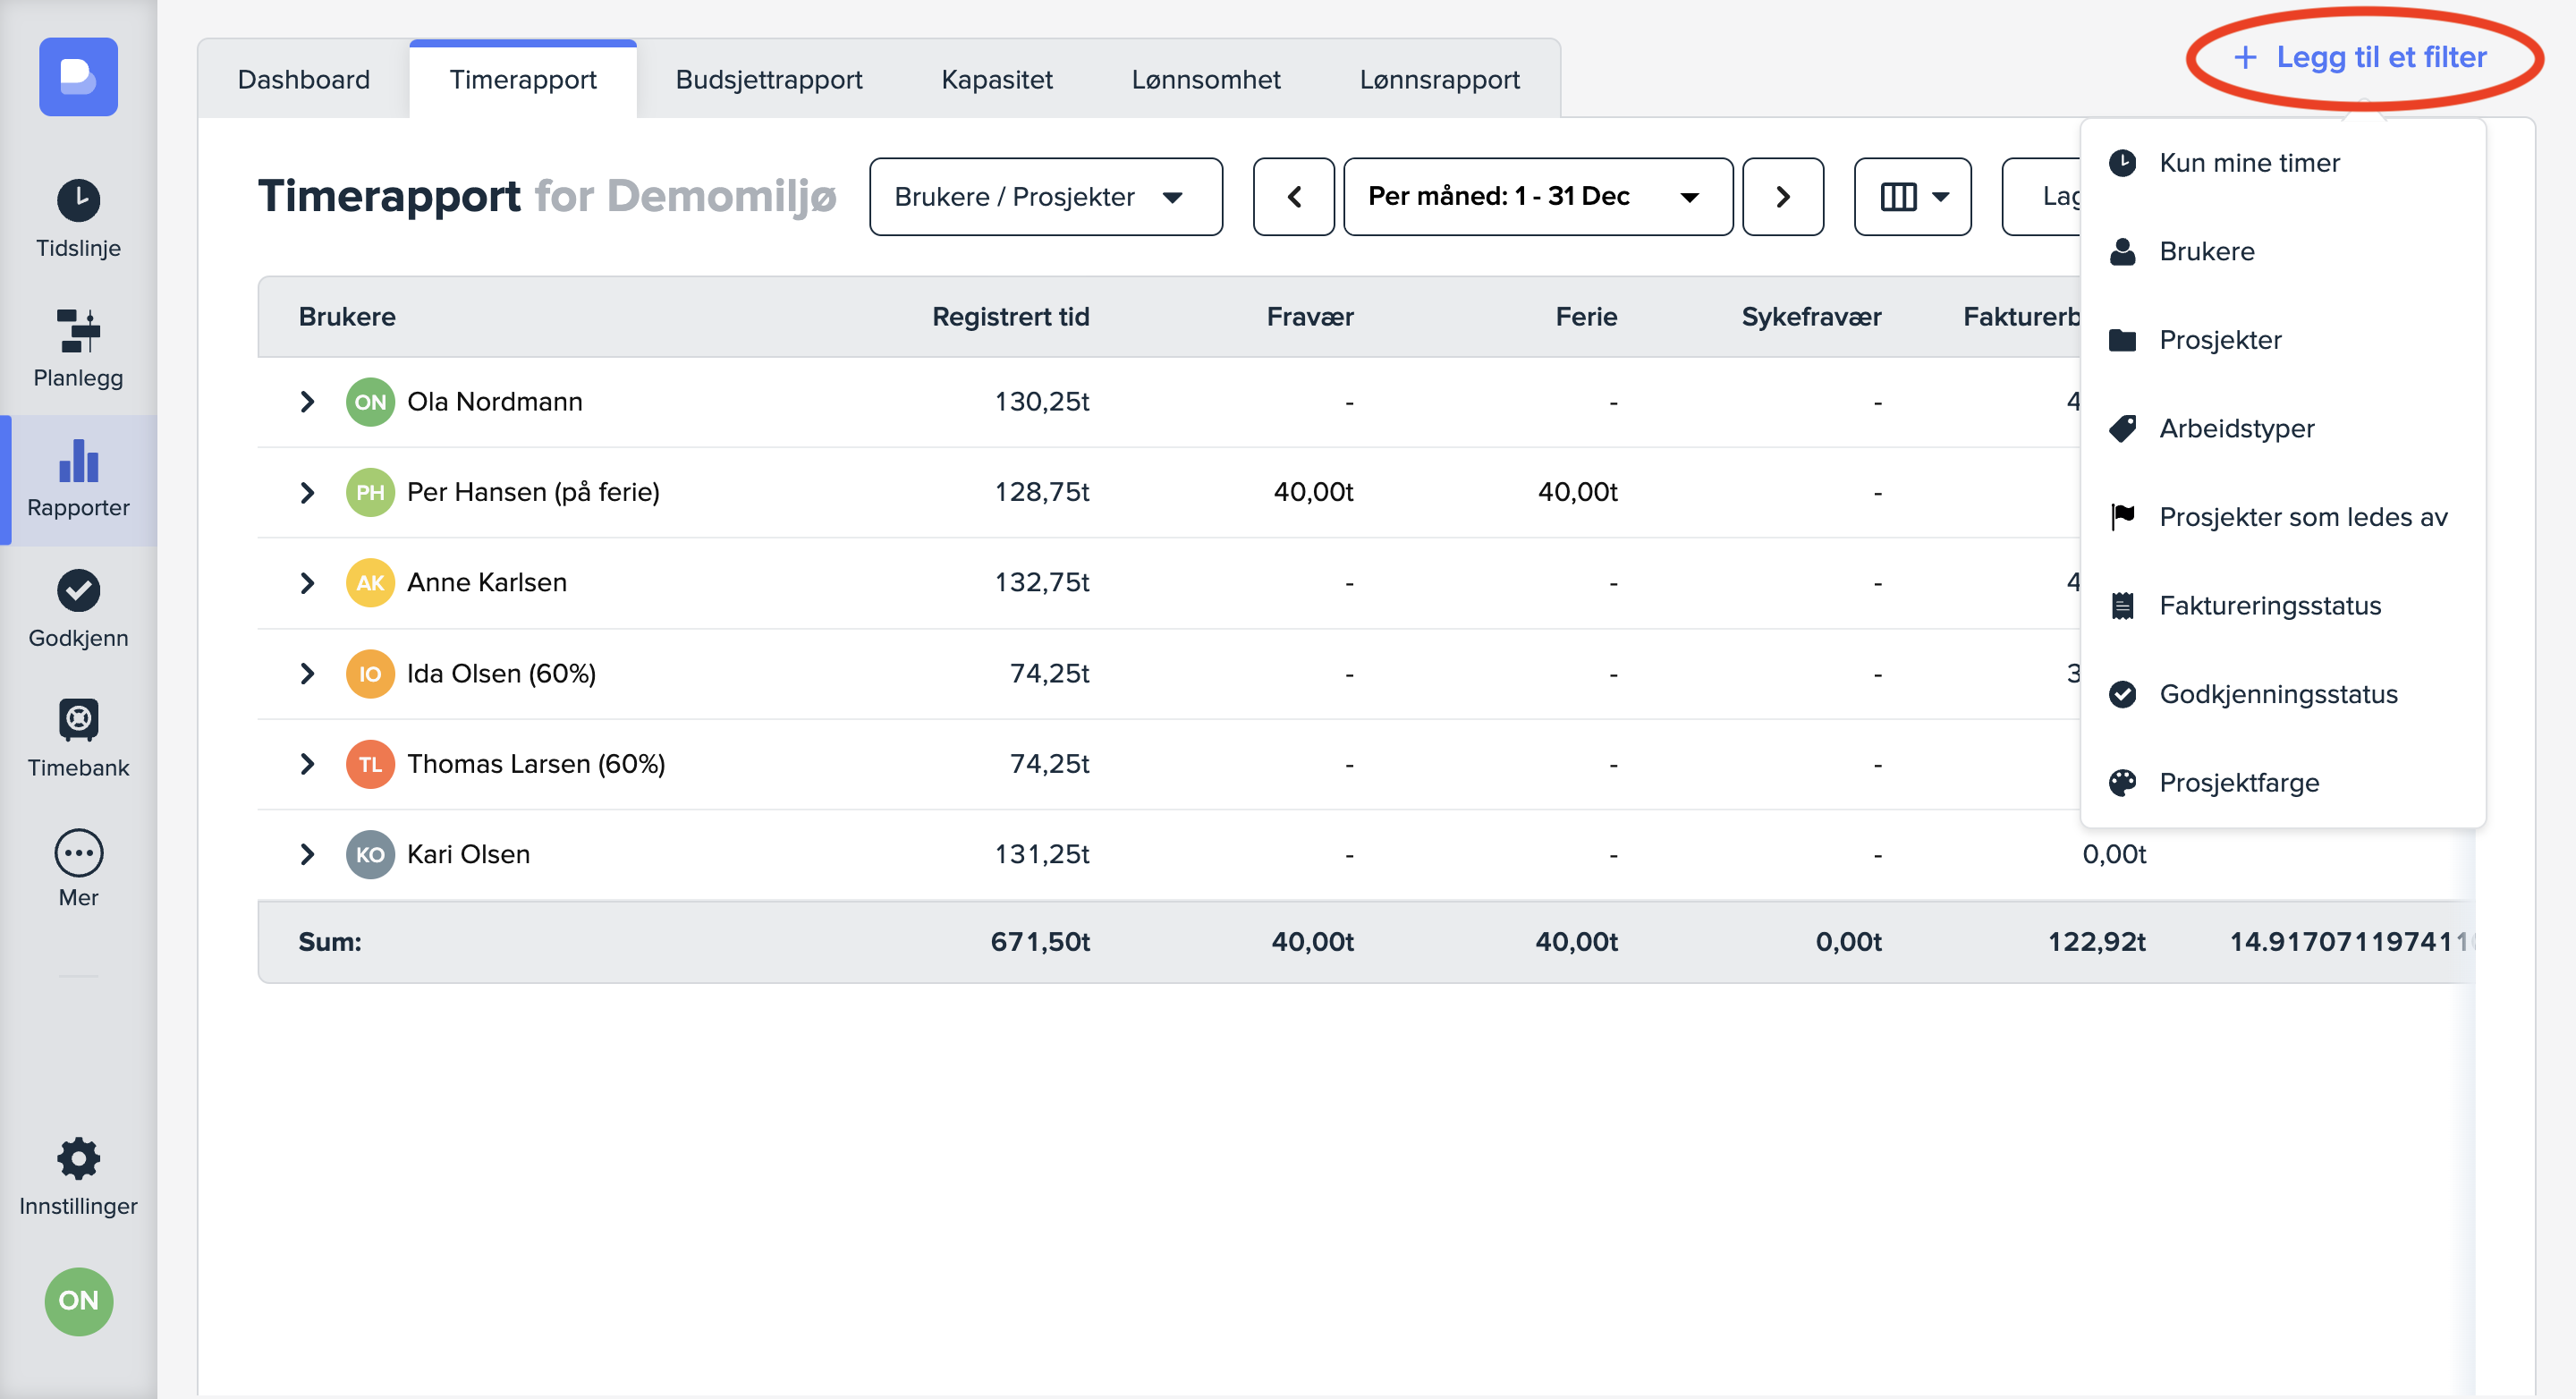Switch to the Budsjettrapport tab
Image resolution: width=2576 pixels, height=1399 pixels.
coord(768,80)
